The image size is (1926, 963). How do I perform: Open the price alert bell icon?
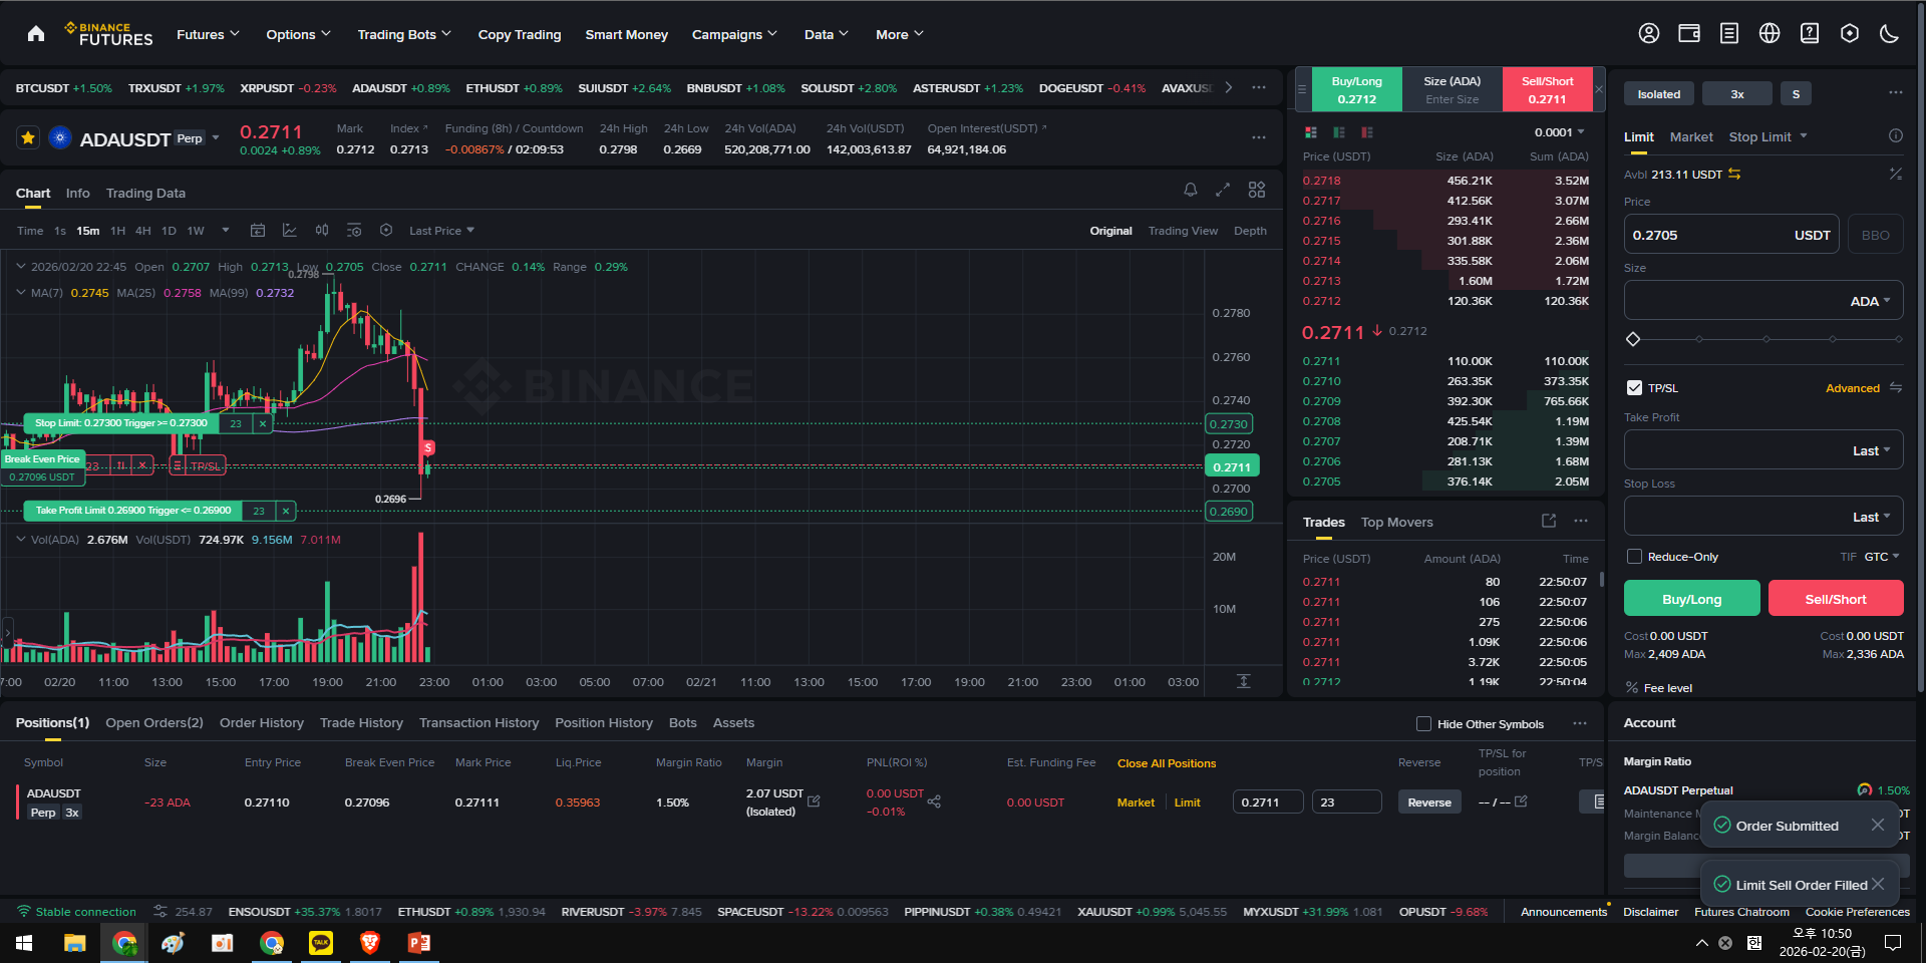coord(1190,189)
